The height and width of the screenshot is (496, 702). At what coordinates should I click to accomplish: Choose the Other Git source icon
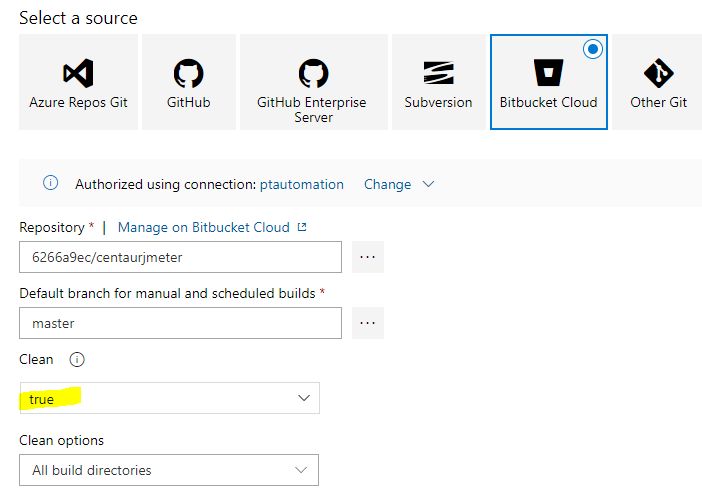coord(658,73)
